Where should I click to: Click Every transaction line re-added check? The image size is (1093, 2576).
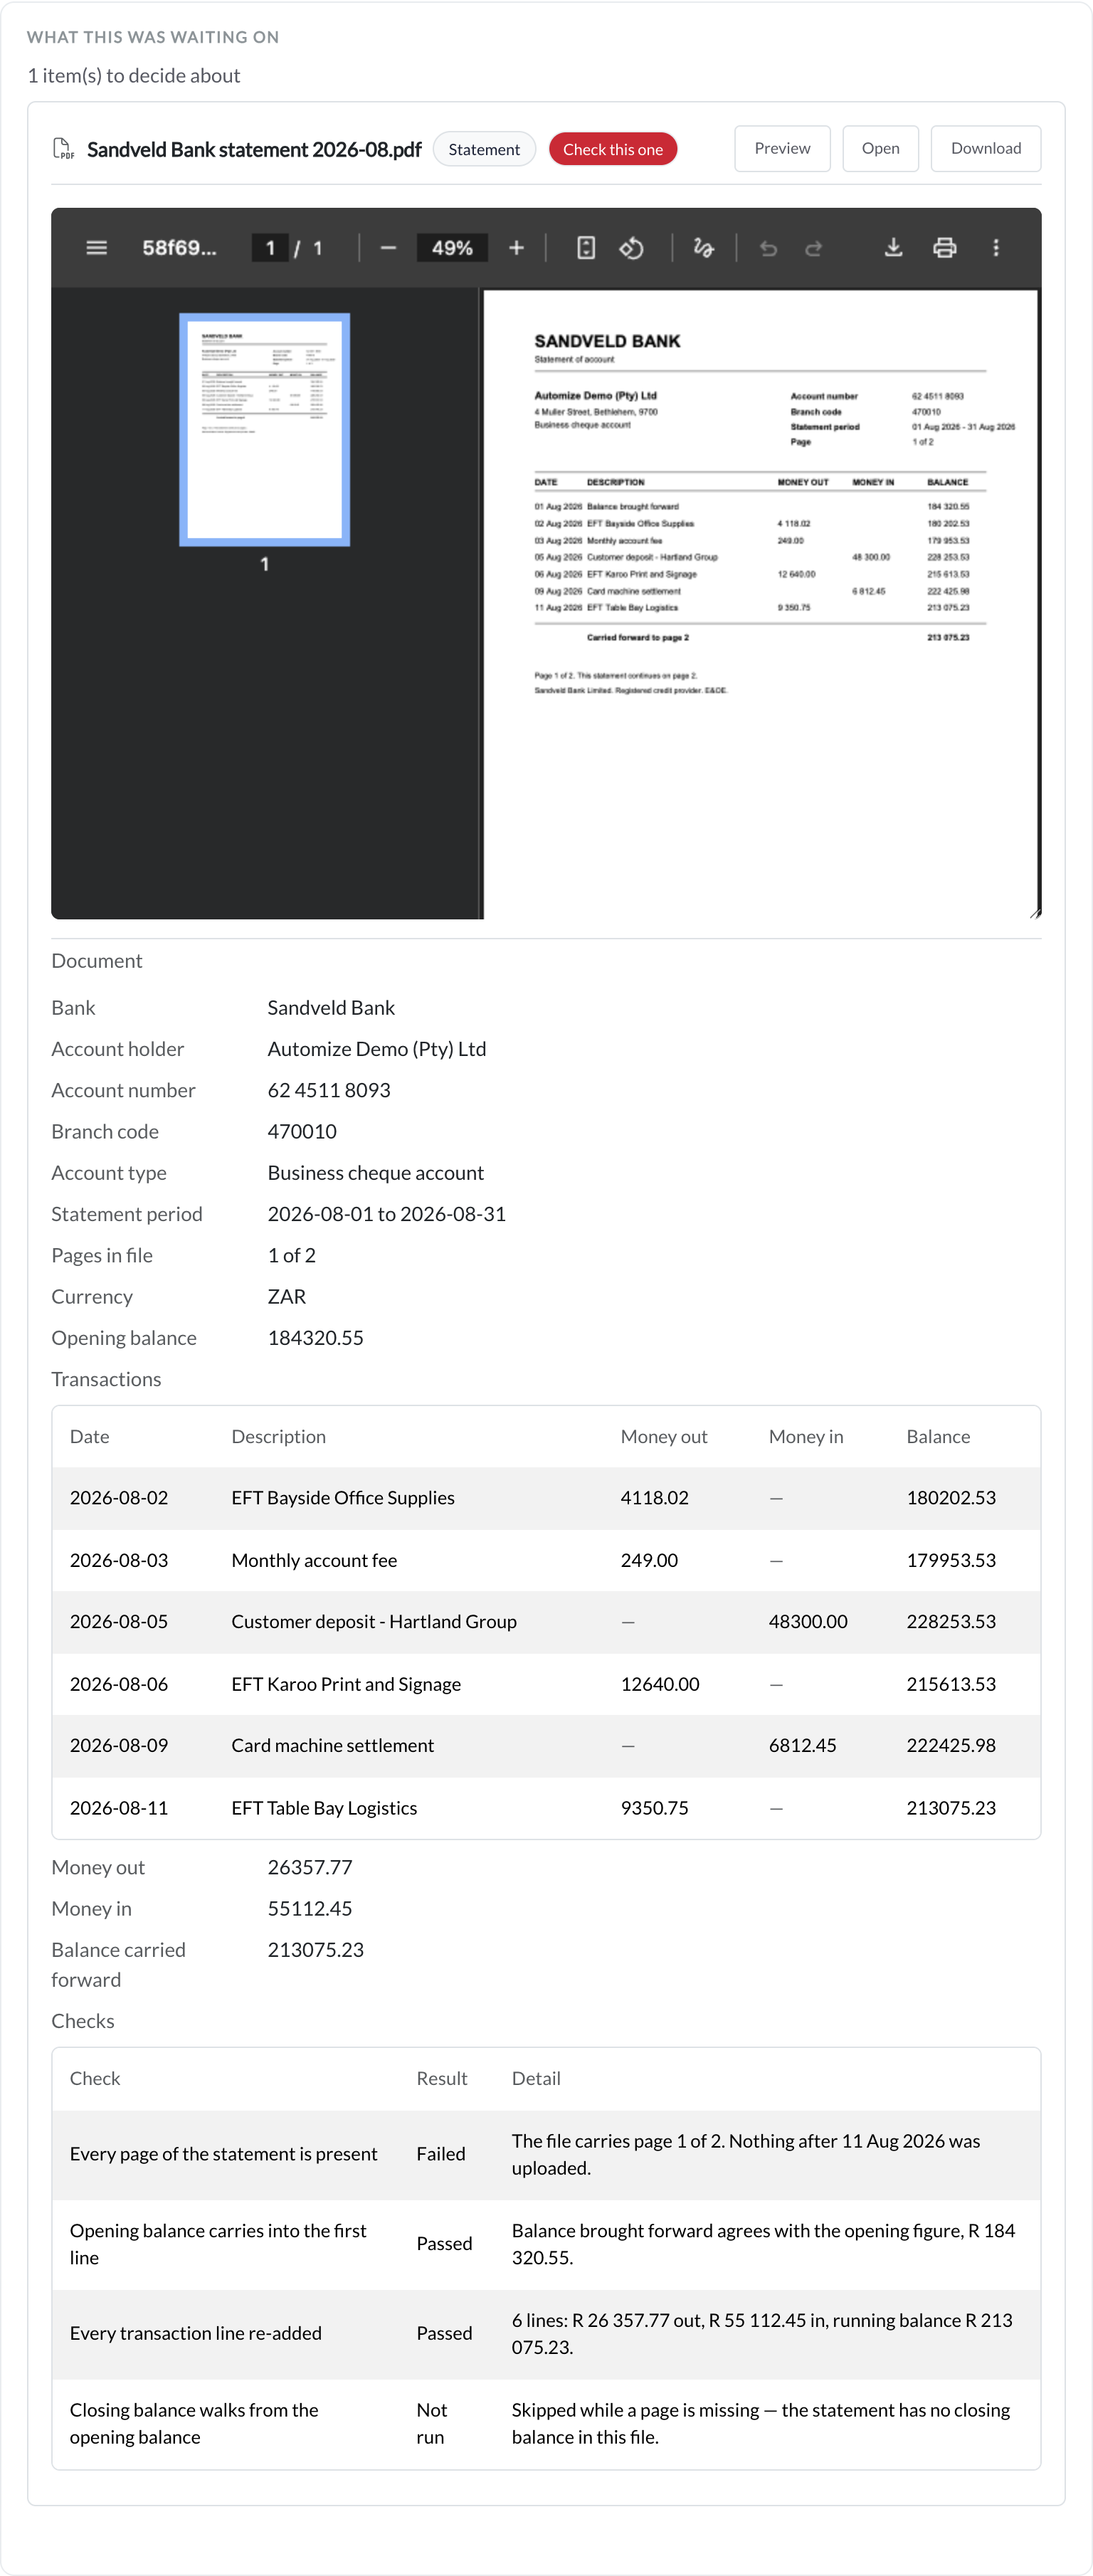point(196,2333)
